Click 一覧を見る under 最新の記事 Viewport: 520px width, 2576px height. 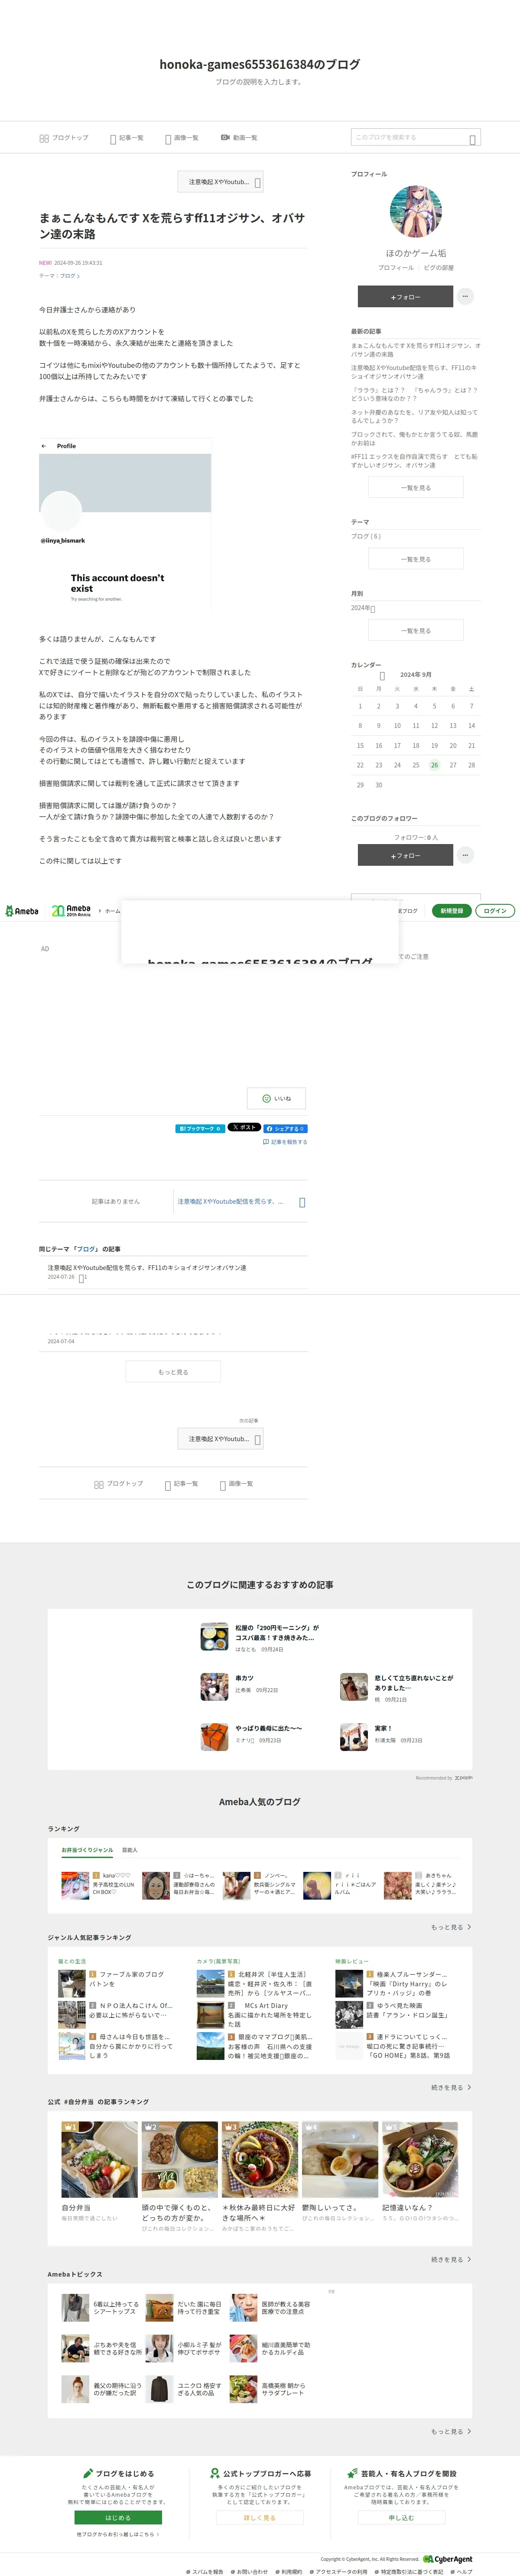pyautogui.click(x=416, y=487)
